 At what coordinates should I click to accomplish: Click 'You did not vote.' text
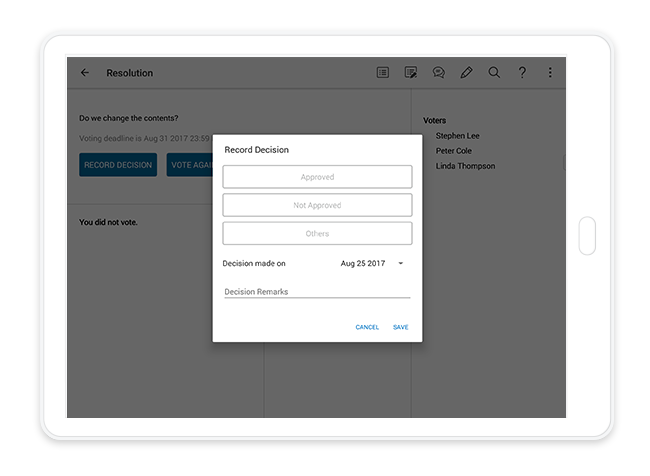point(108,222)
